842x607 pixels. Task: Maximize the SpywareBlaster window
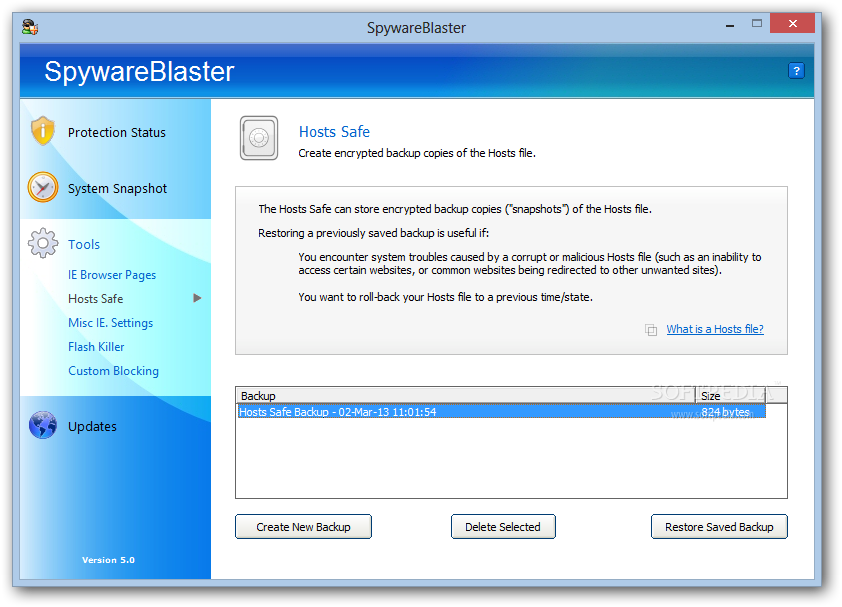[757, 24]
